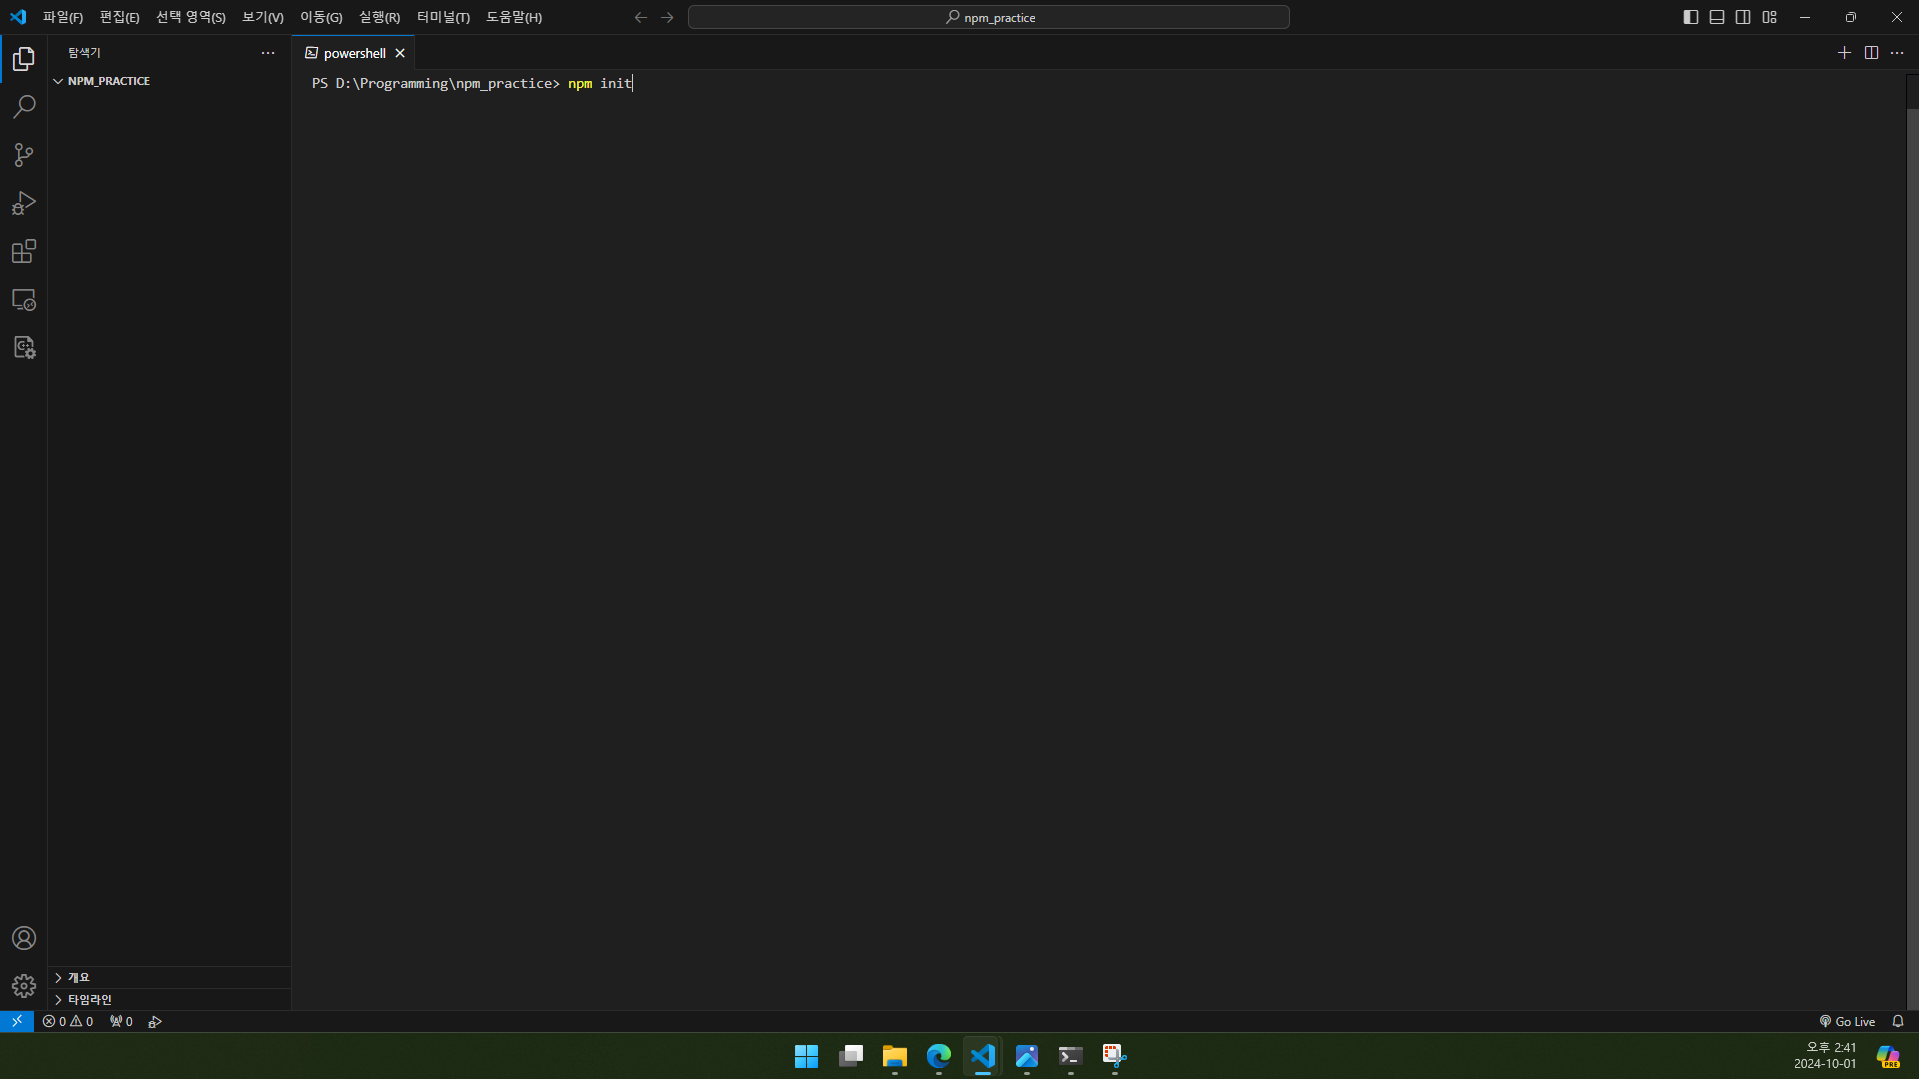Close the powershell tab

click(400, 53)
